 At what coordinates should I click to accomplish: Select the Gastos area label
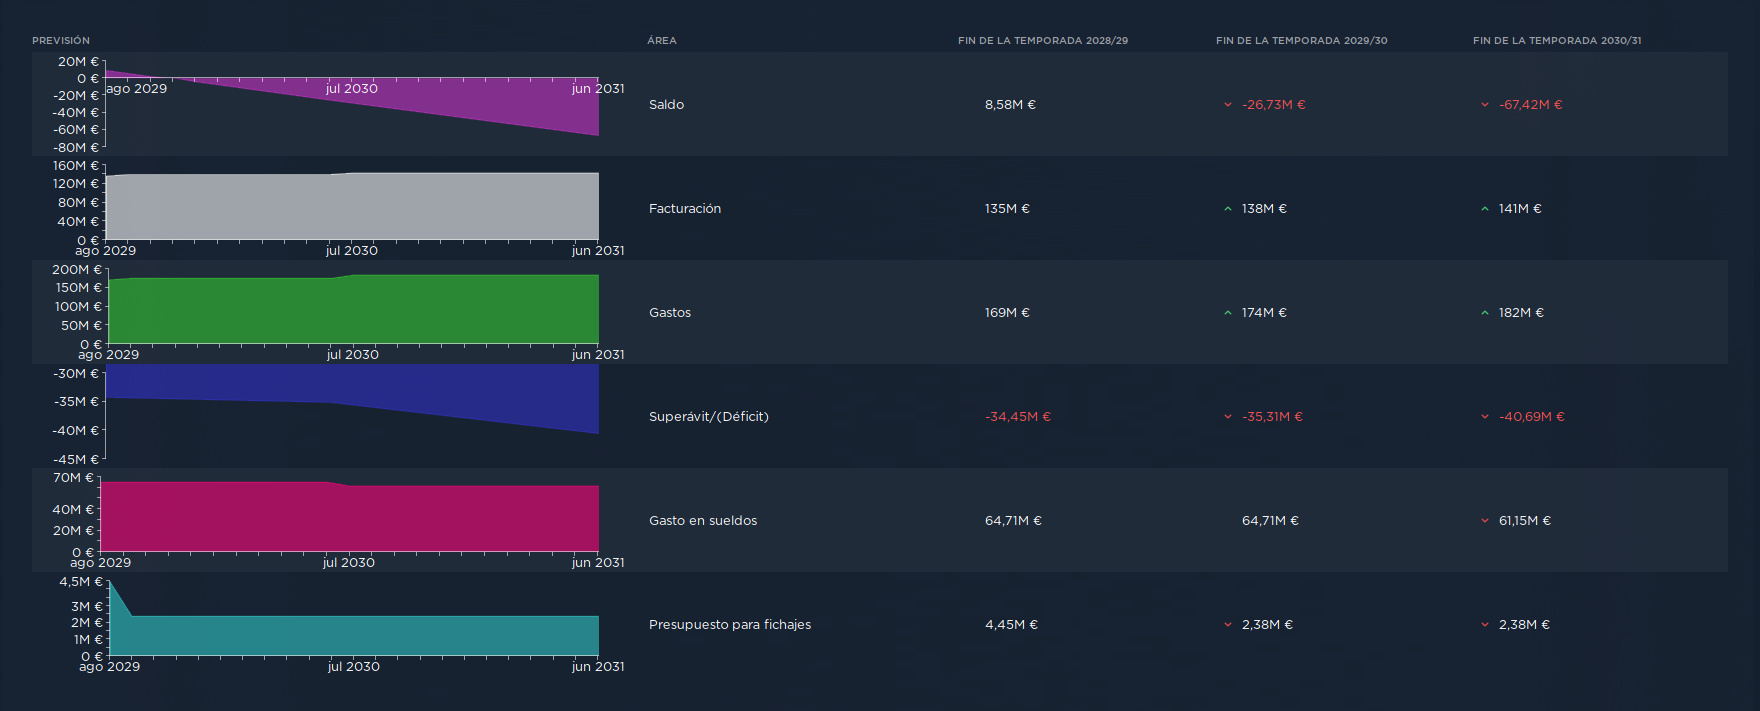[x=670, y=313]
